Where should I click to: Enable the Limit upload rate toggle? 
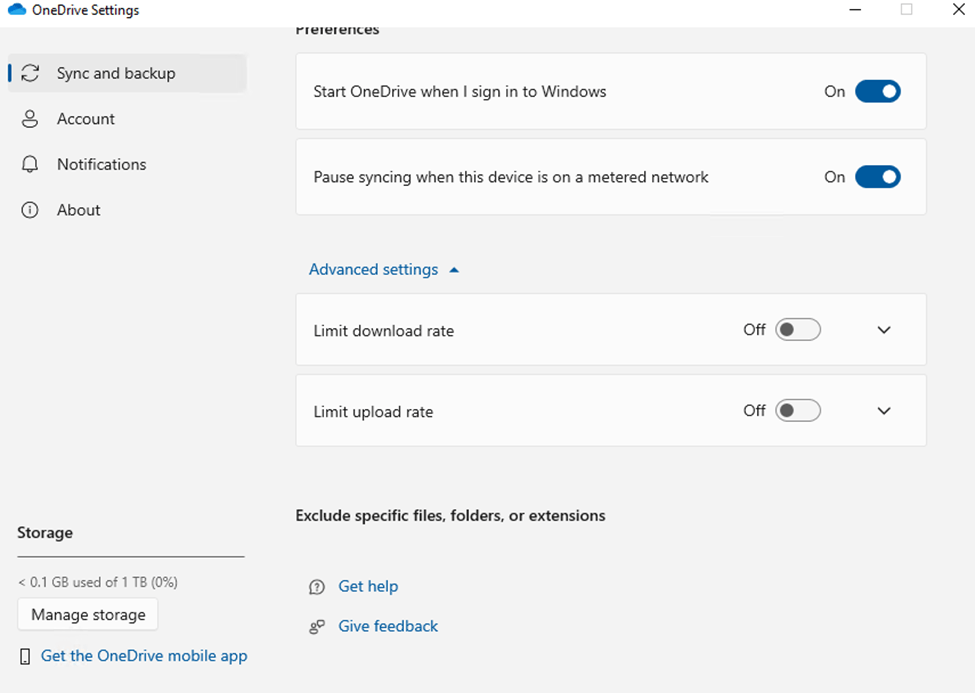pyautogui.click(x=798, y=411)
